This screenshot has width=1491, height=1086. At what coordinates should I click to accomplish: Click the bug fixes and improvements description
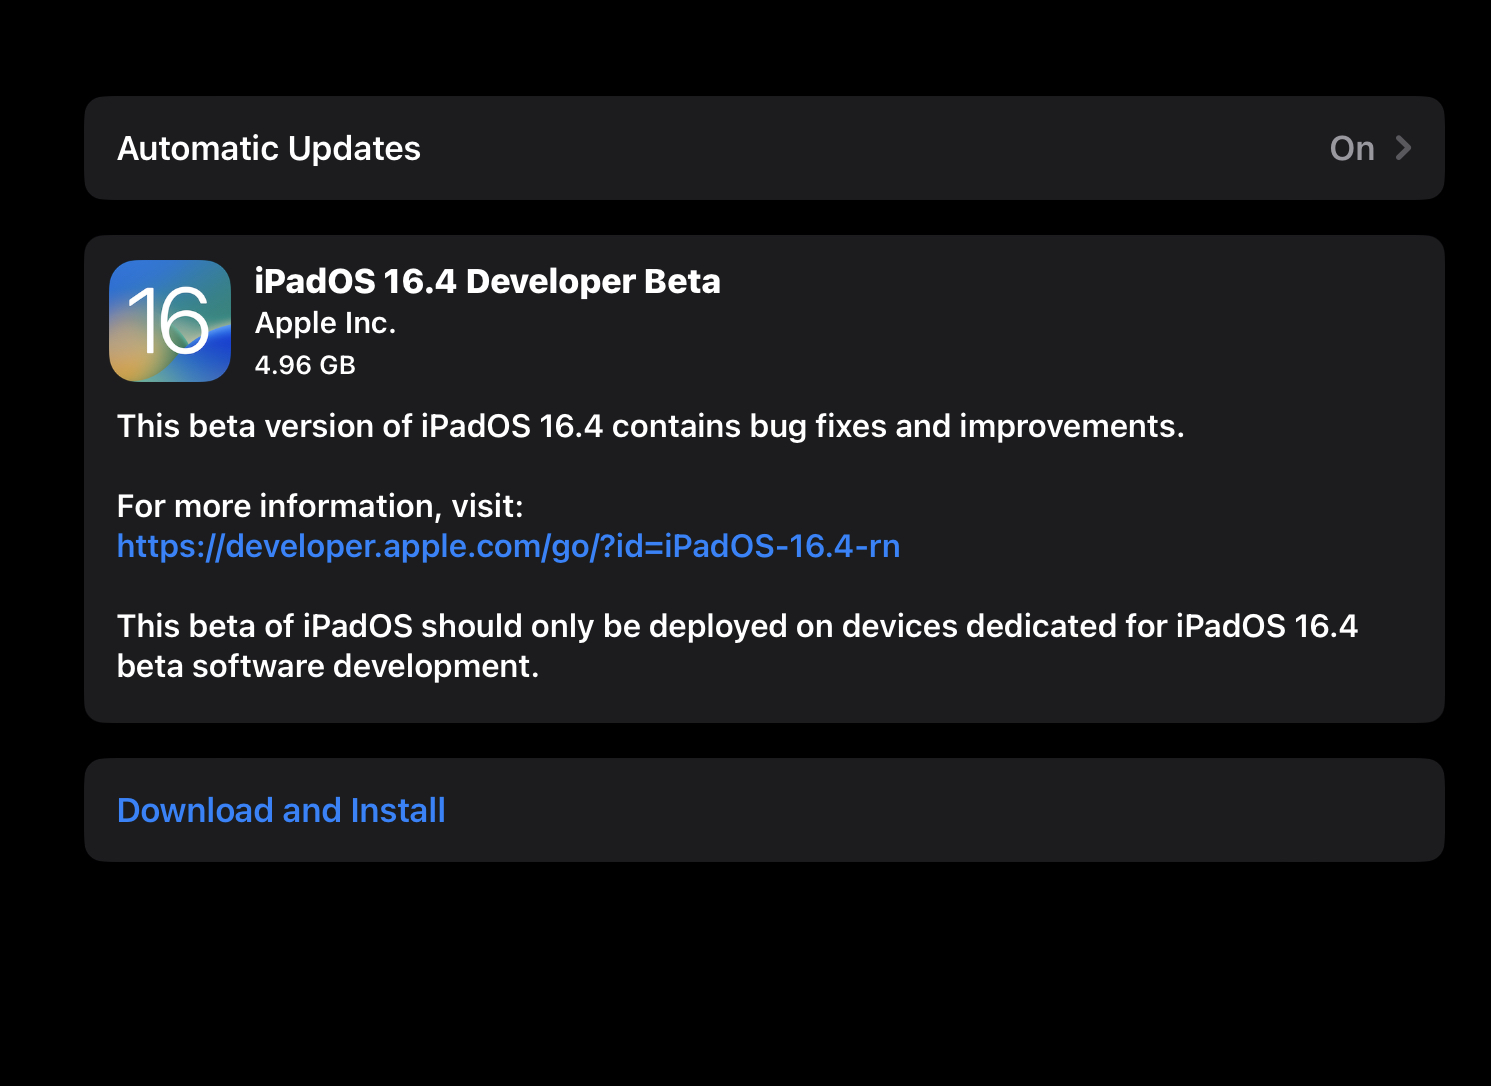tap(650, 426)
